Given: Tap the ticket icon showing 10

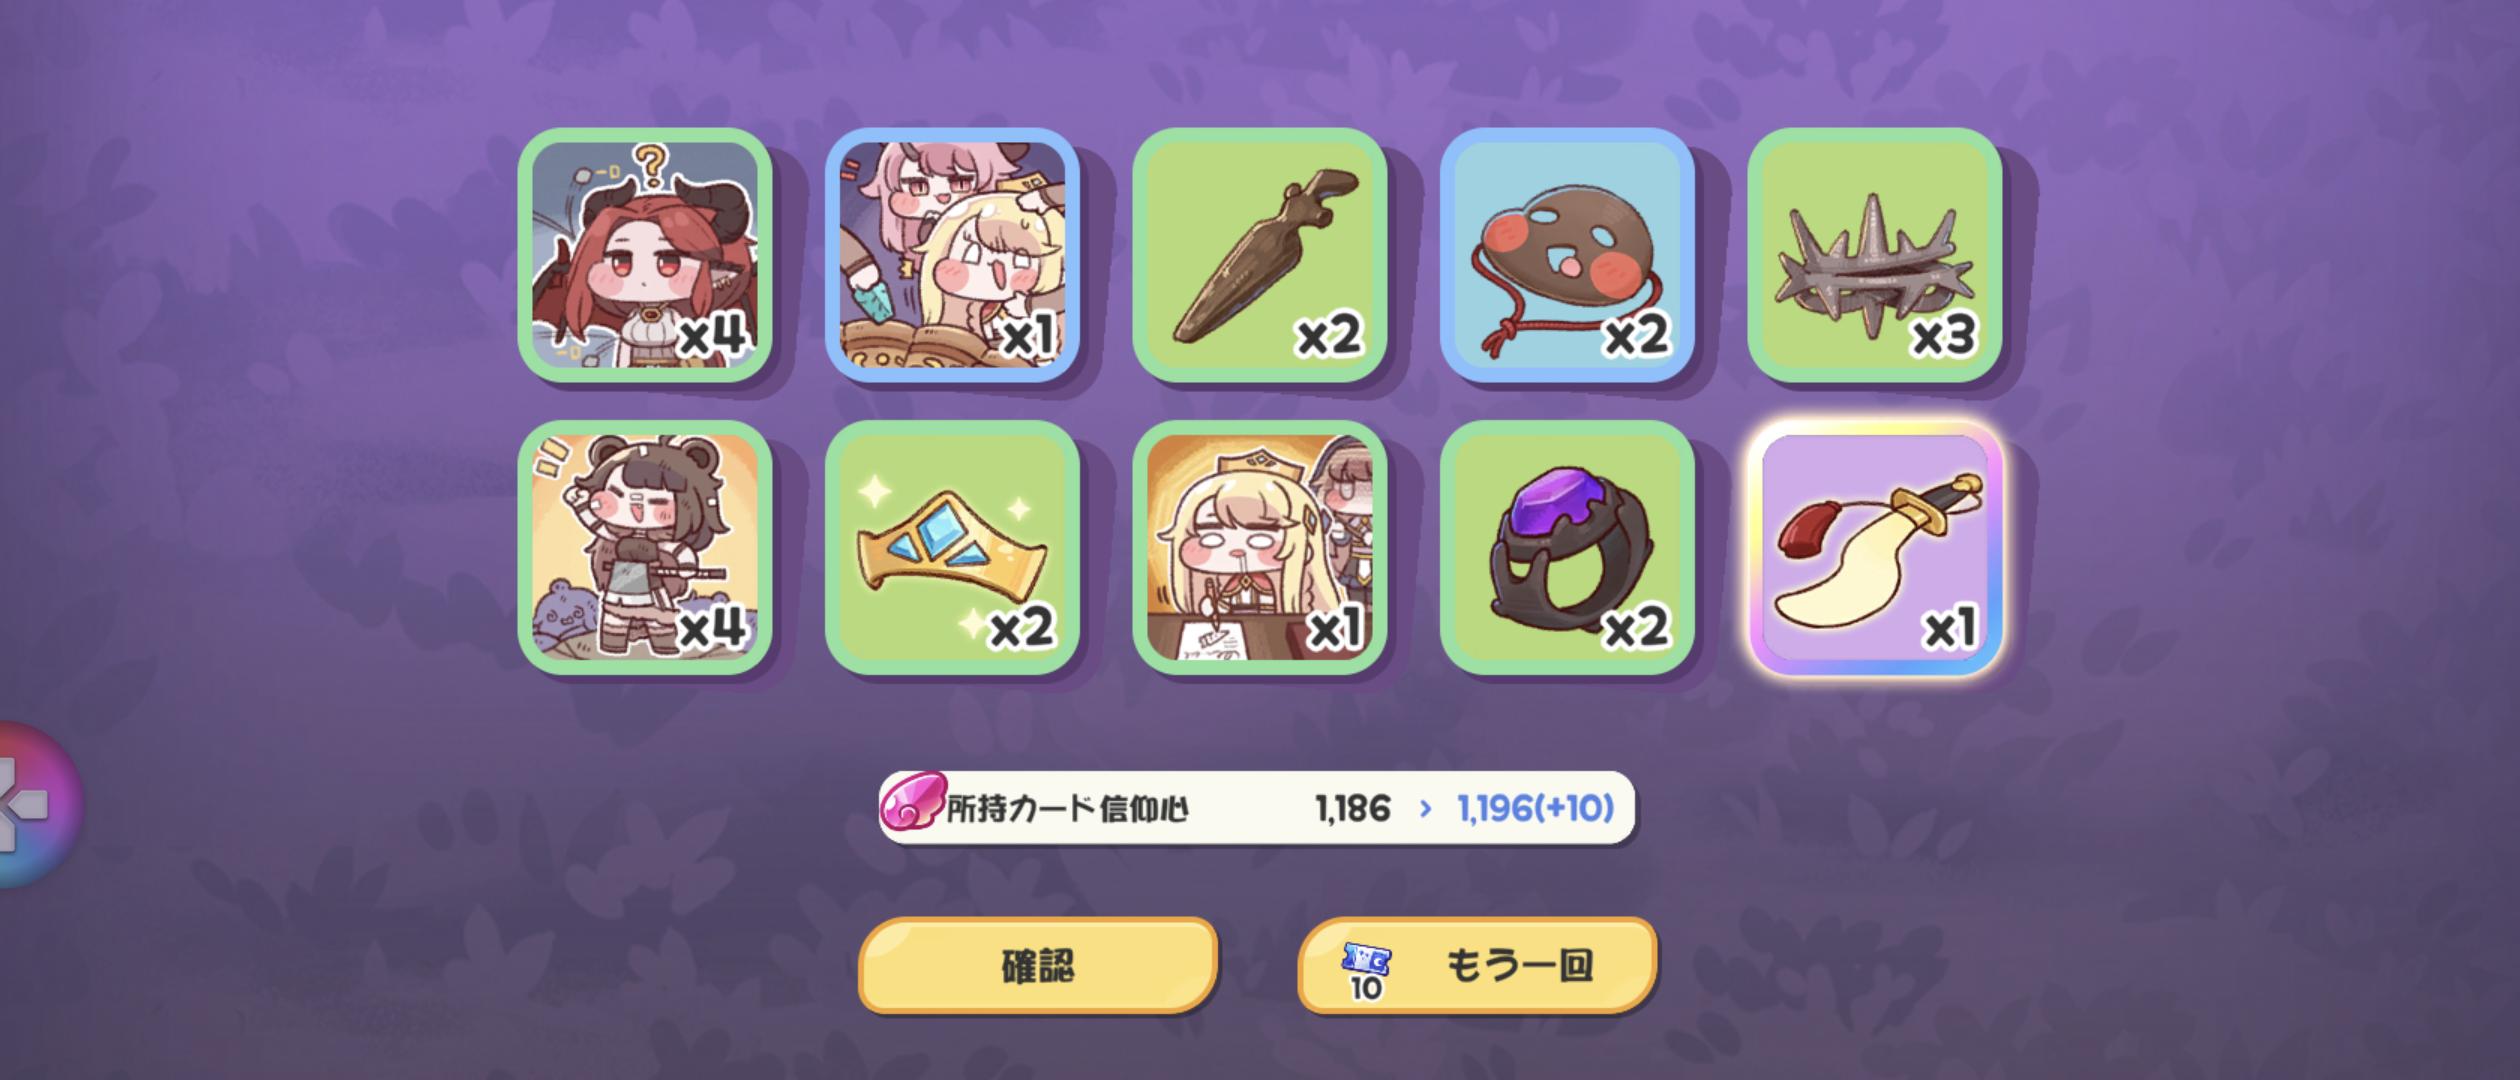Looking at the screenshot, I should [1366, 972].
